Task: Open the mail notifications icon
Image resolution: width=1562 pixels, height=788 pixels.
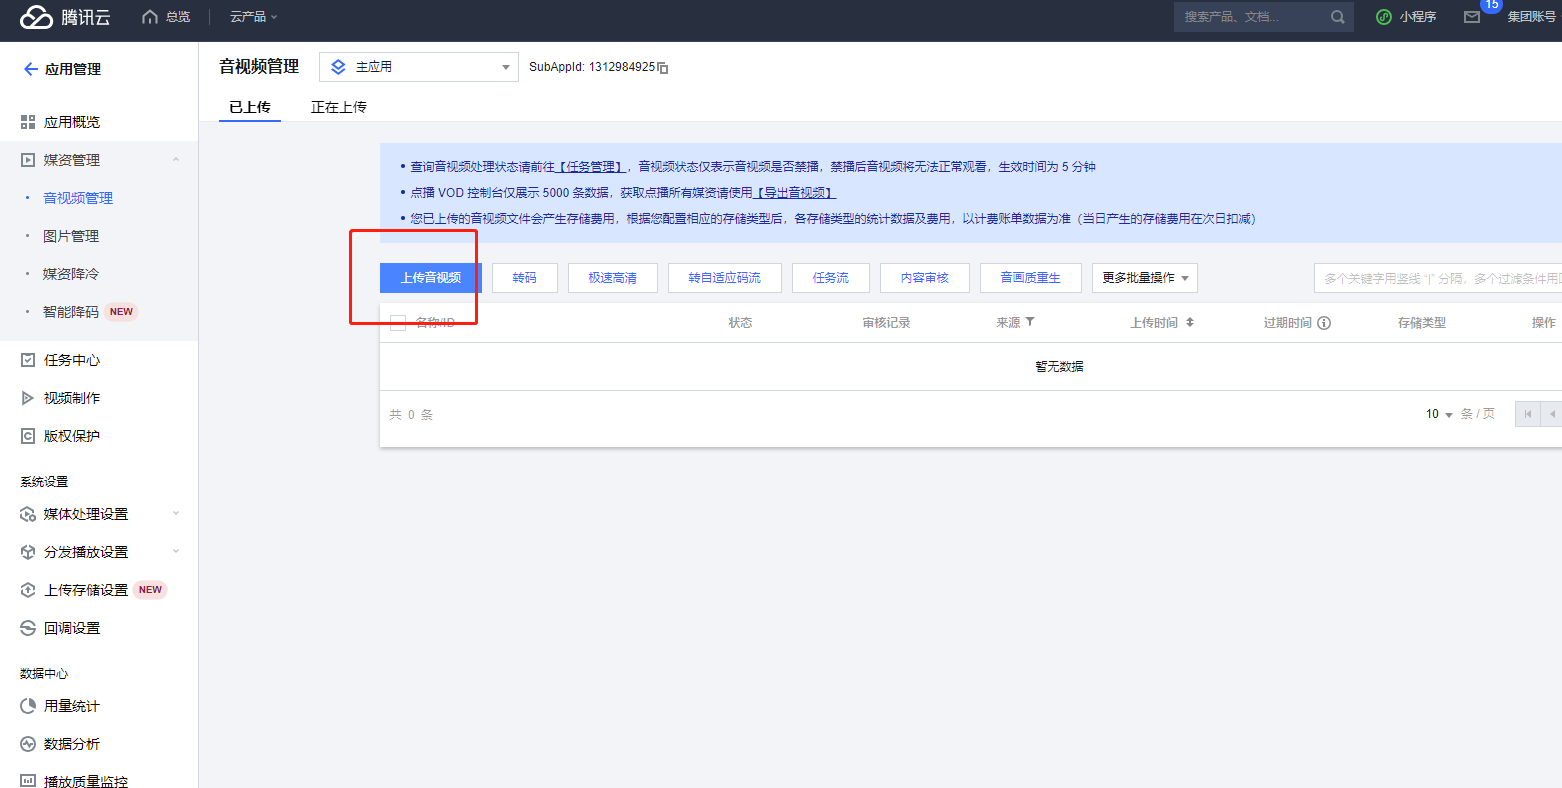Action: [x=1471, y=17]
